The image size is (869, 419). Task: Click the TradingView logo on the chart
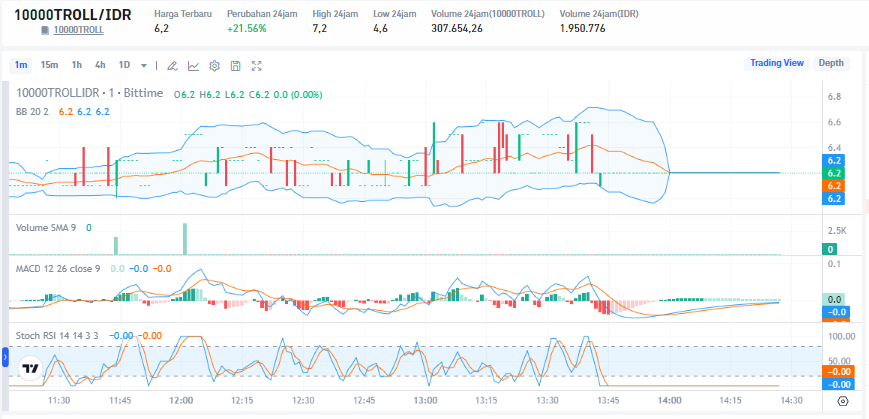(x=30, y=368)
